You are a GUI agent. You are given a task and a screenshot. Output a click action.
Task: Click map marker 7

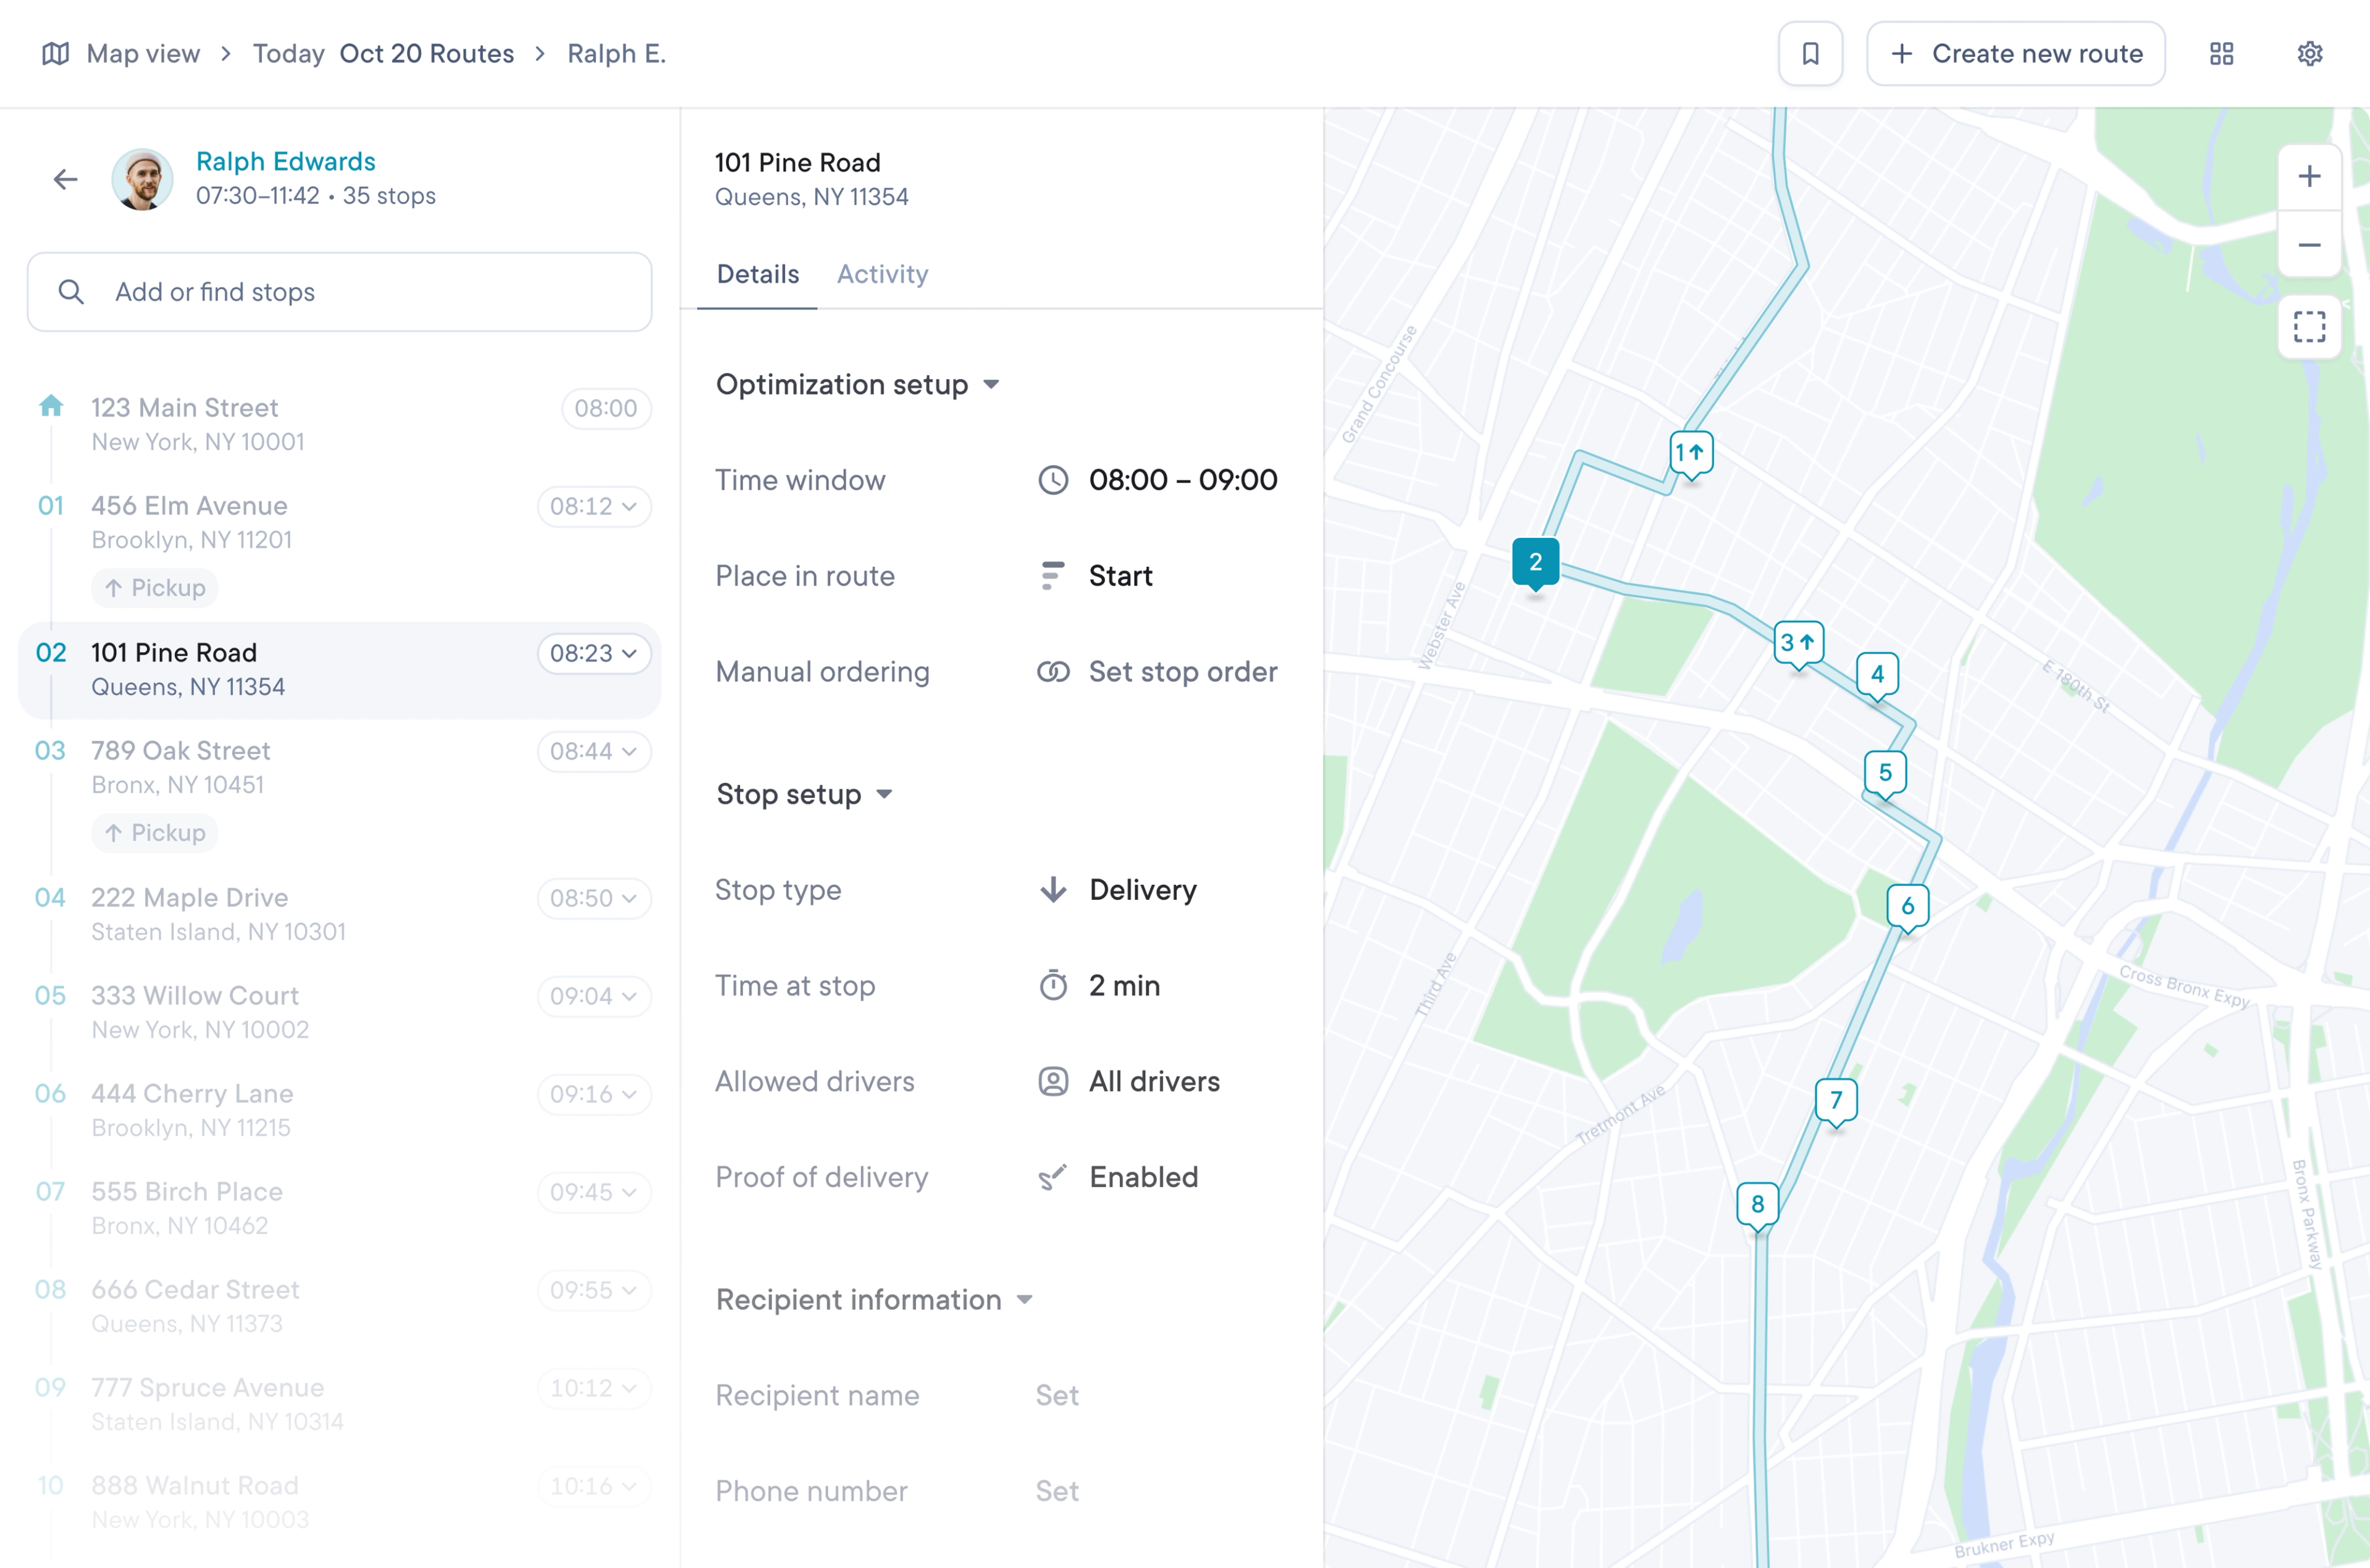[x=1836, y=1102]
